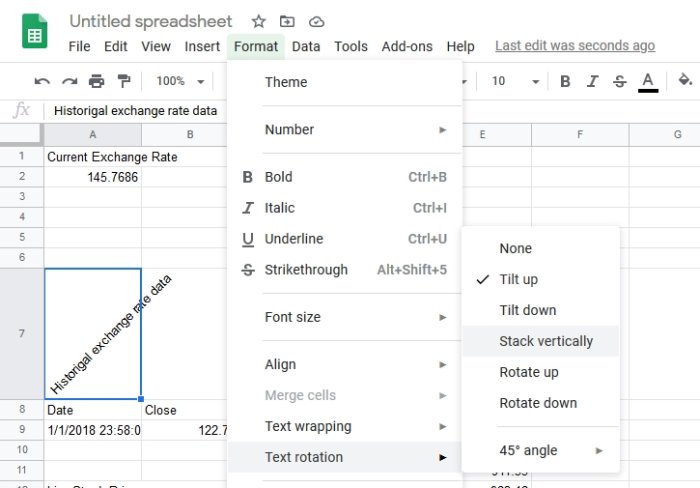Open the font size 10 dropdown
The image size is (700, 488).
click(515, 82)
